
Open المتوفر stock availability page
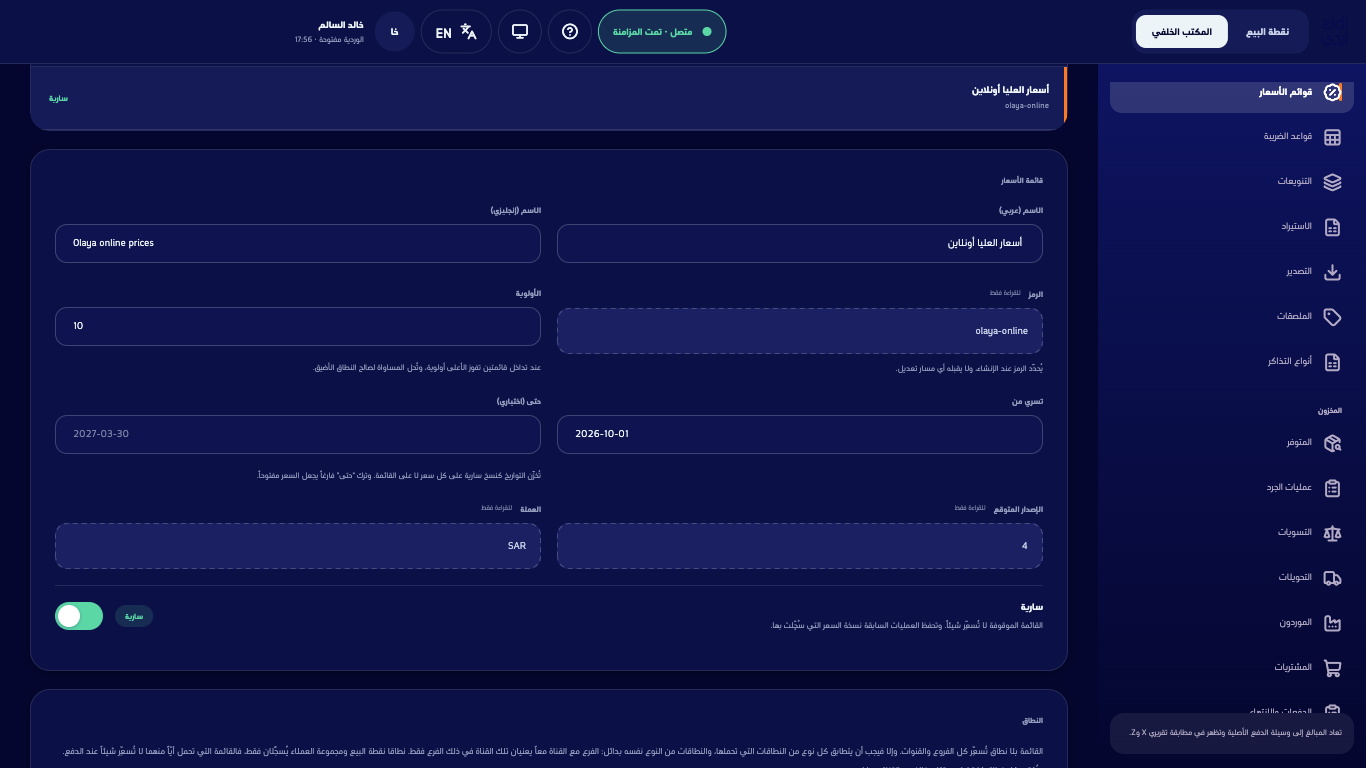pyautogui.click(x=1231, y=443)
